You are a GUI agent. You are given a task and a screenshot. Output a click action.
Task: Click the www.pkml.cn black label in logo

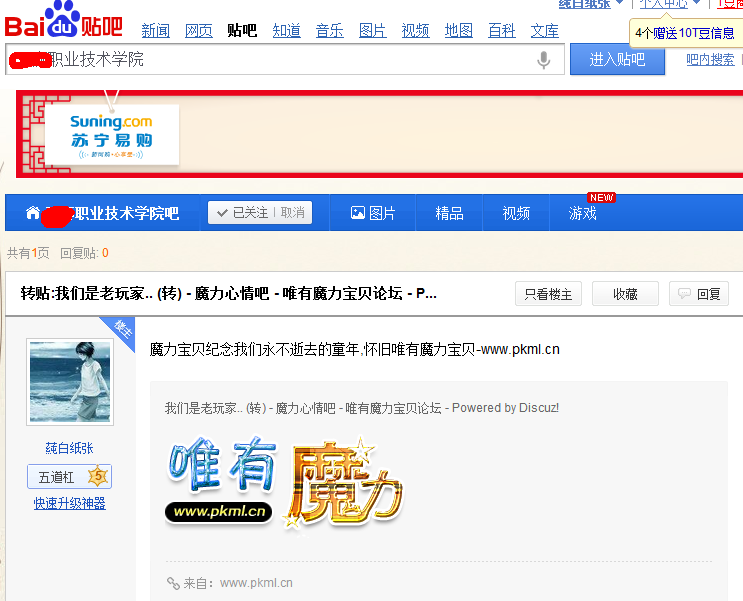(218, 512)
